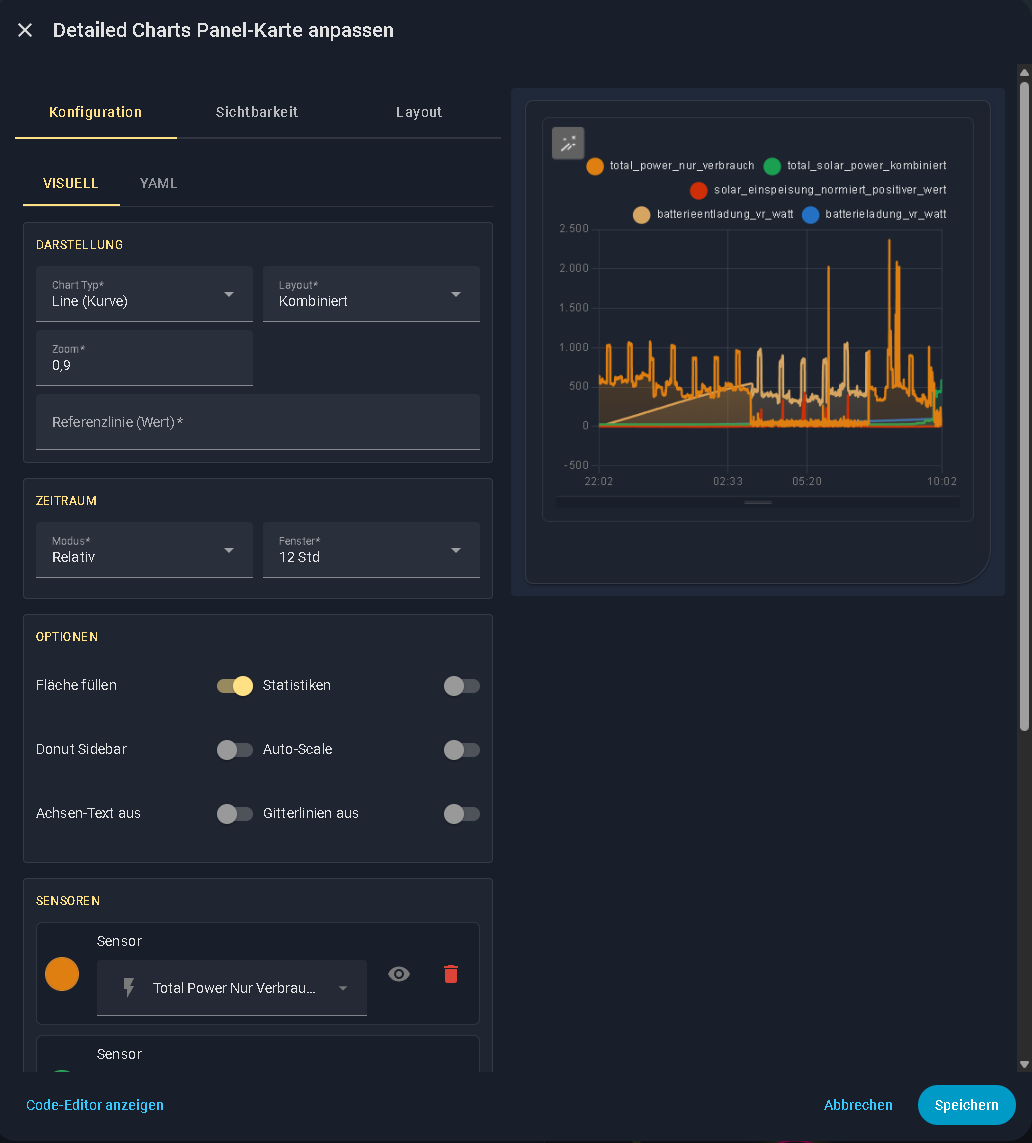
Task: Click batterieladung_vr_watt blue legend dot
Action: coord(811,215)
